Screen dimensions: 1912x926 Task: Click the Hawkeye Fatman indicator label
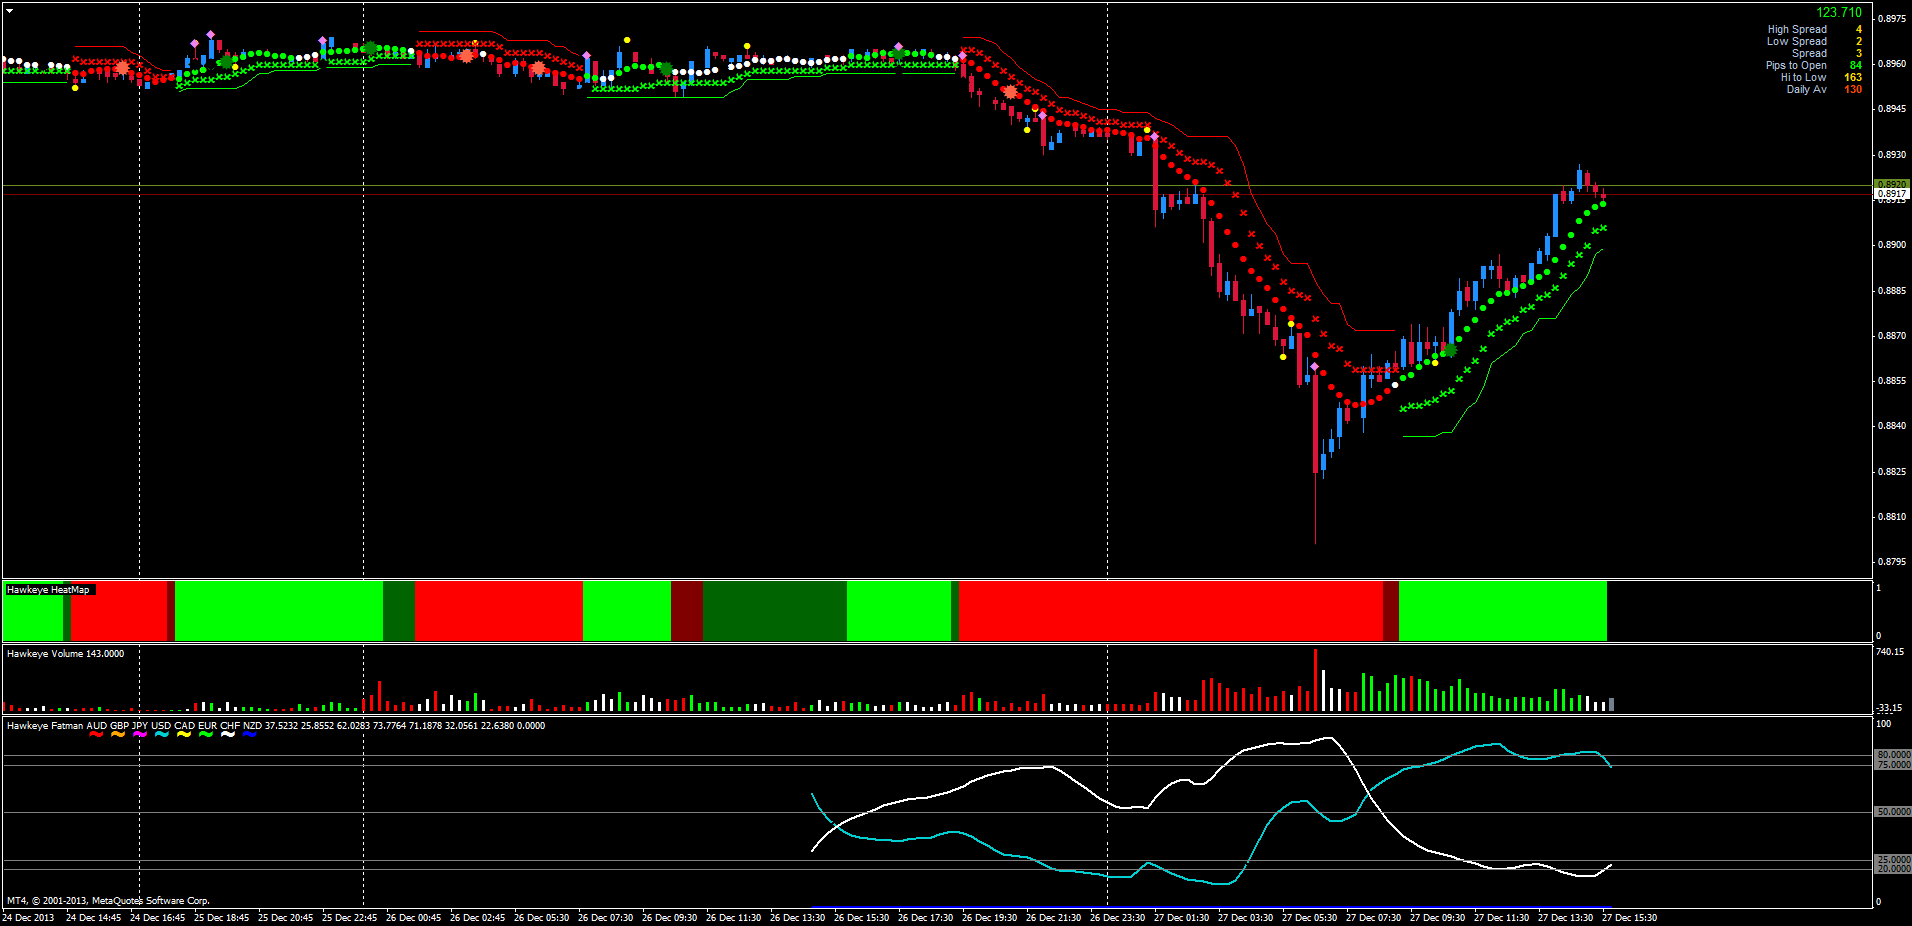(45, 726)
